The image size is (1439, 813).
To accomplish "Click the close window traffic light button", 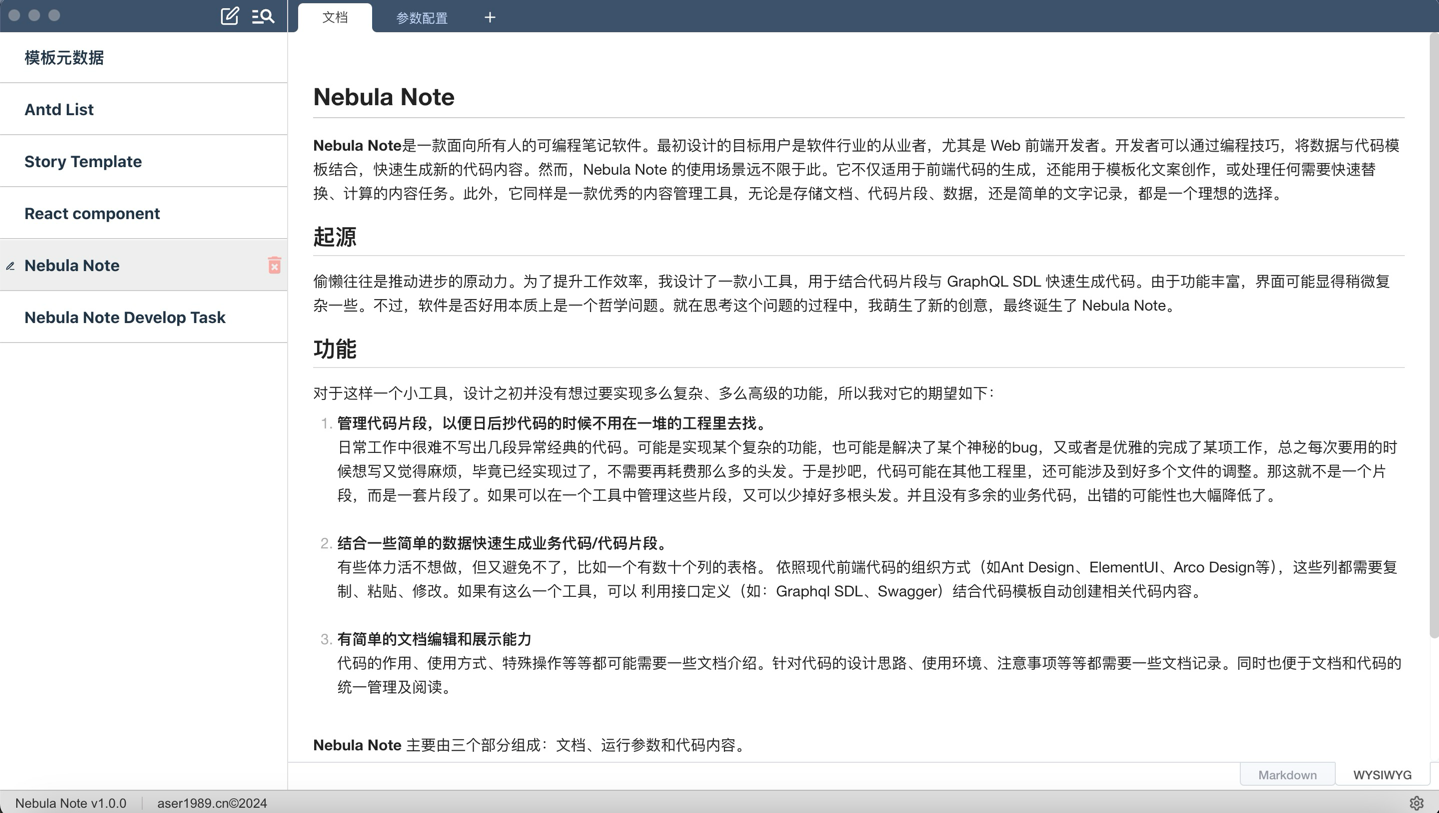I will [x=14, y=15].
